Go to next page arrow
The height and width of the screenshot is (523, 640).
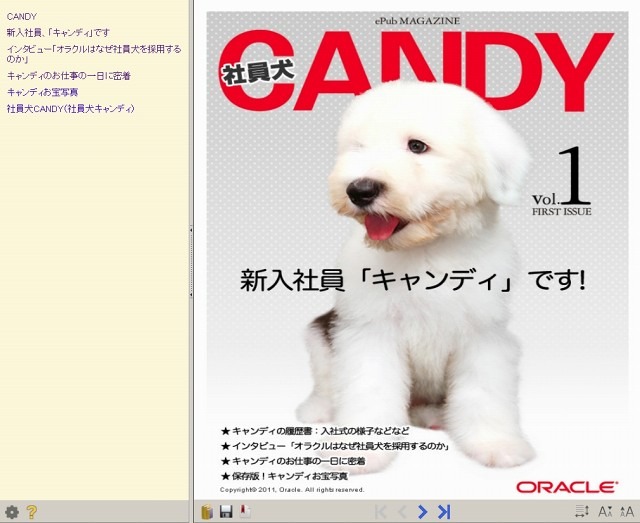pos(423,512)
